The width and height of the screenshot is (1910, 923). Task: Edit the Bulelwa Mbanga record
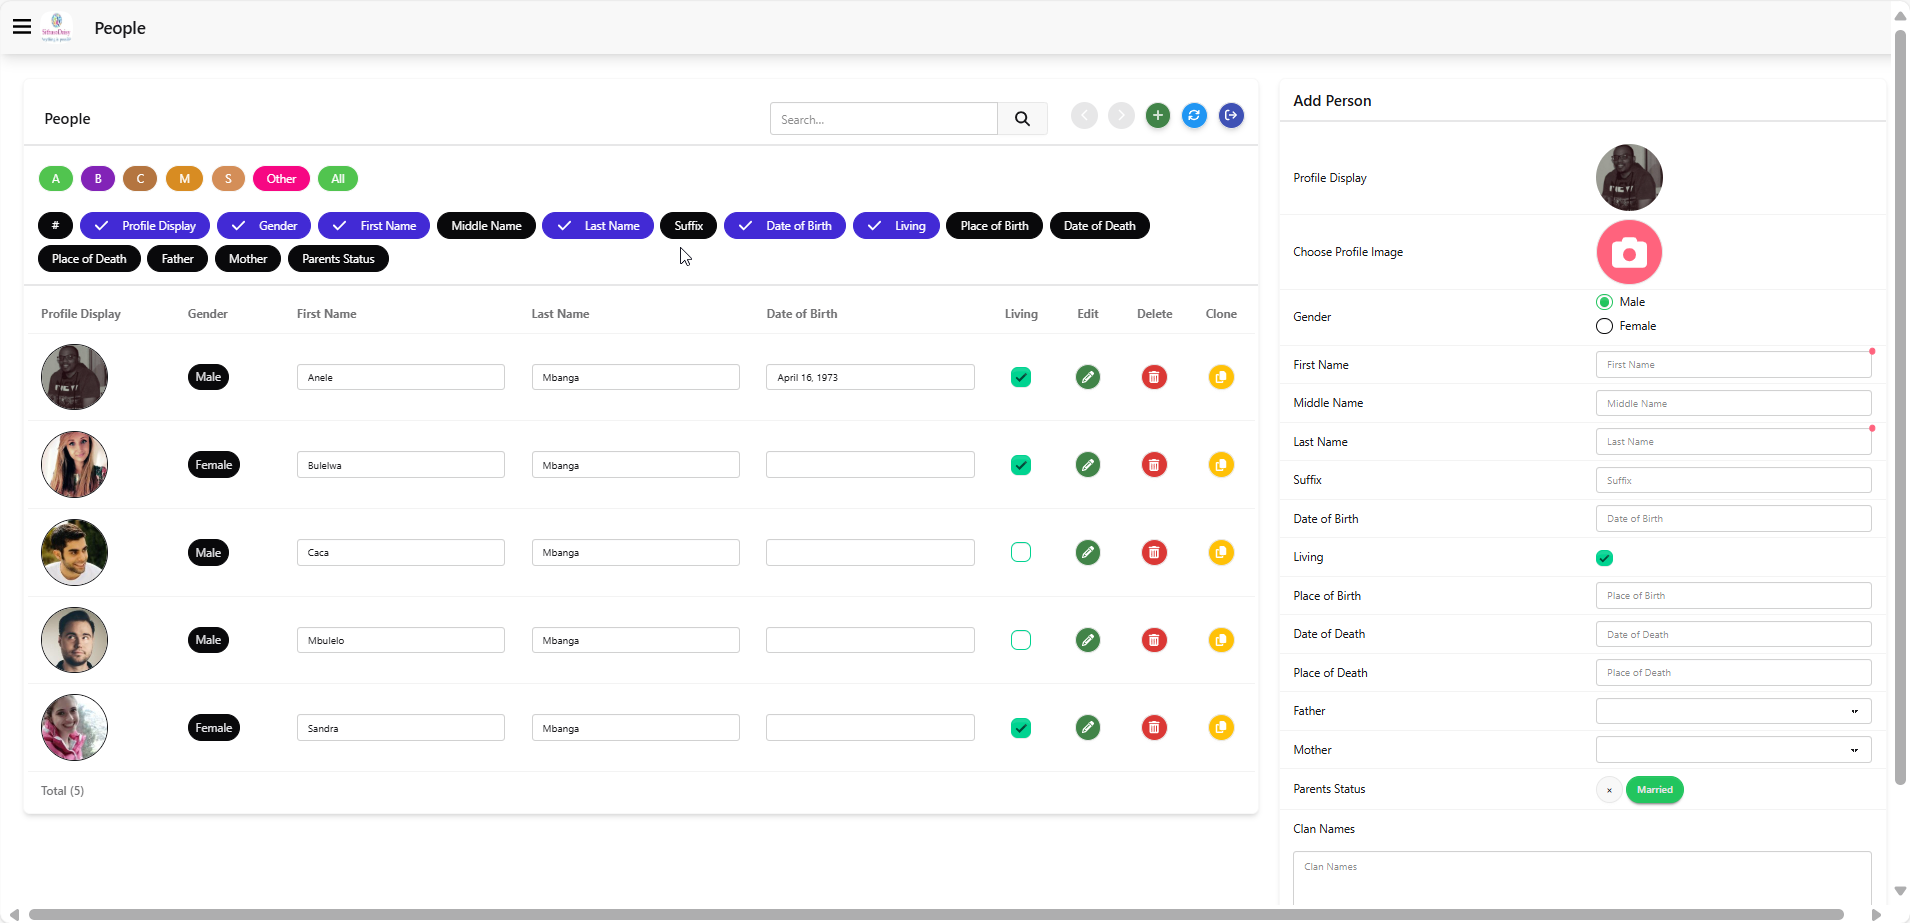(x=1088, y=465)
